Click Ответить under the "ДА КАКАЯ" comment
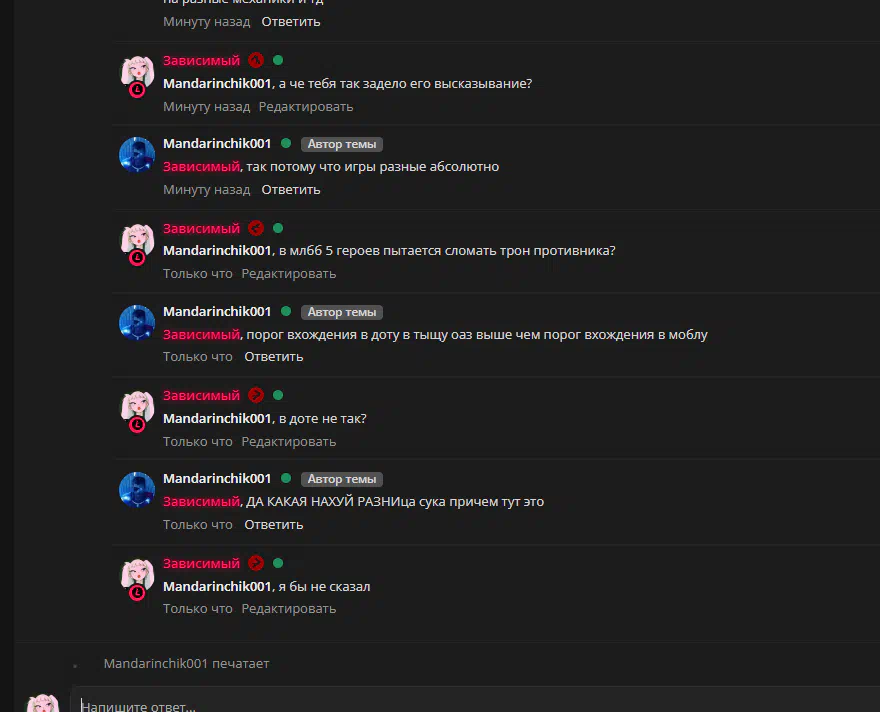 273,525
